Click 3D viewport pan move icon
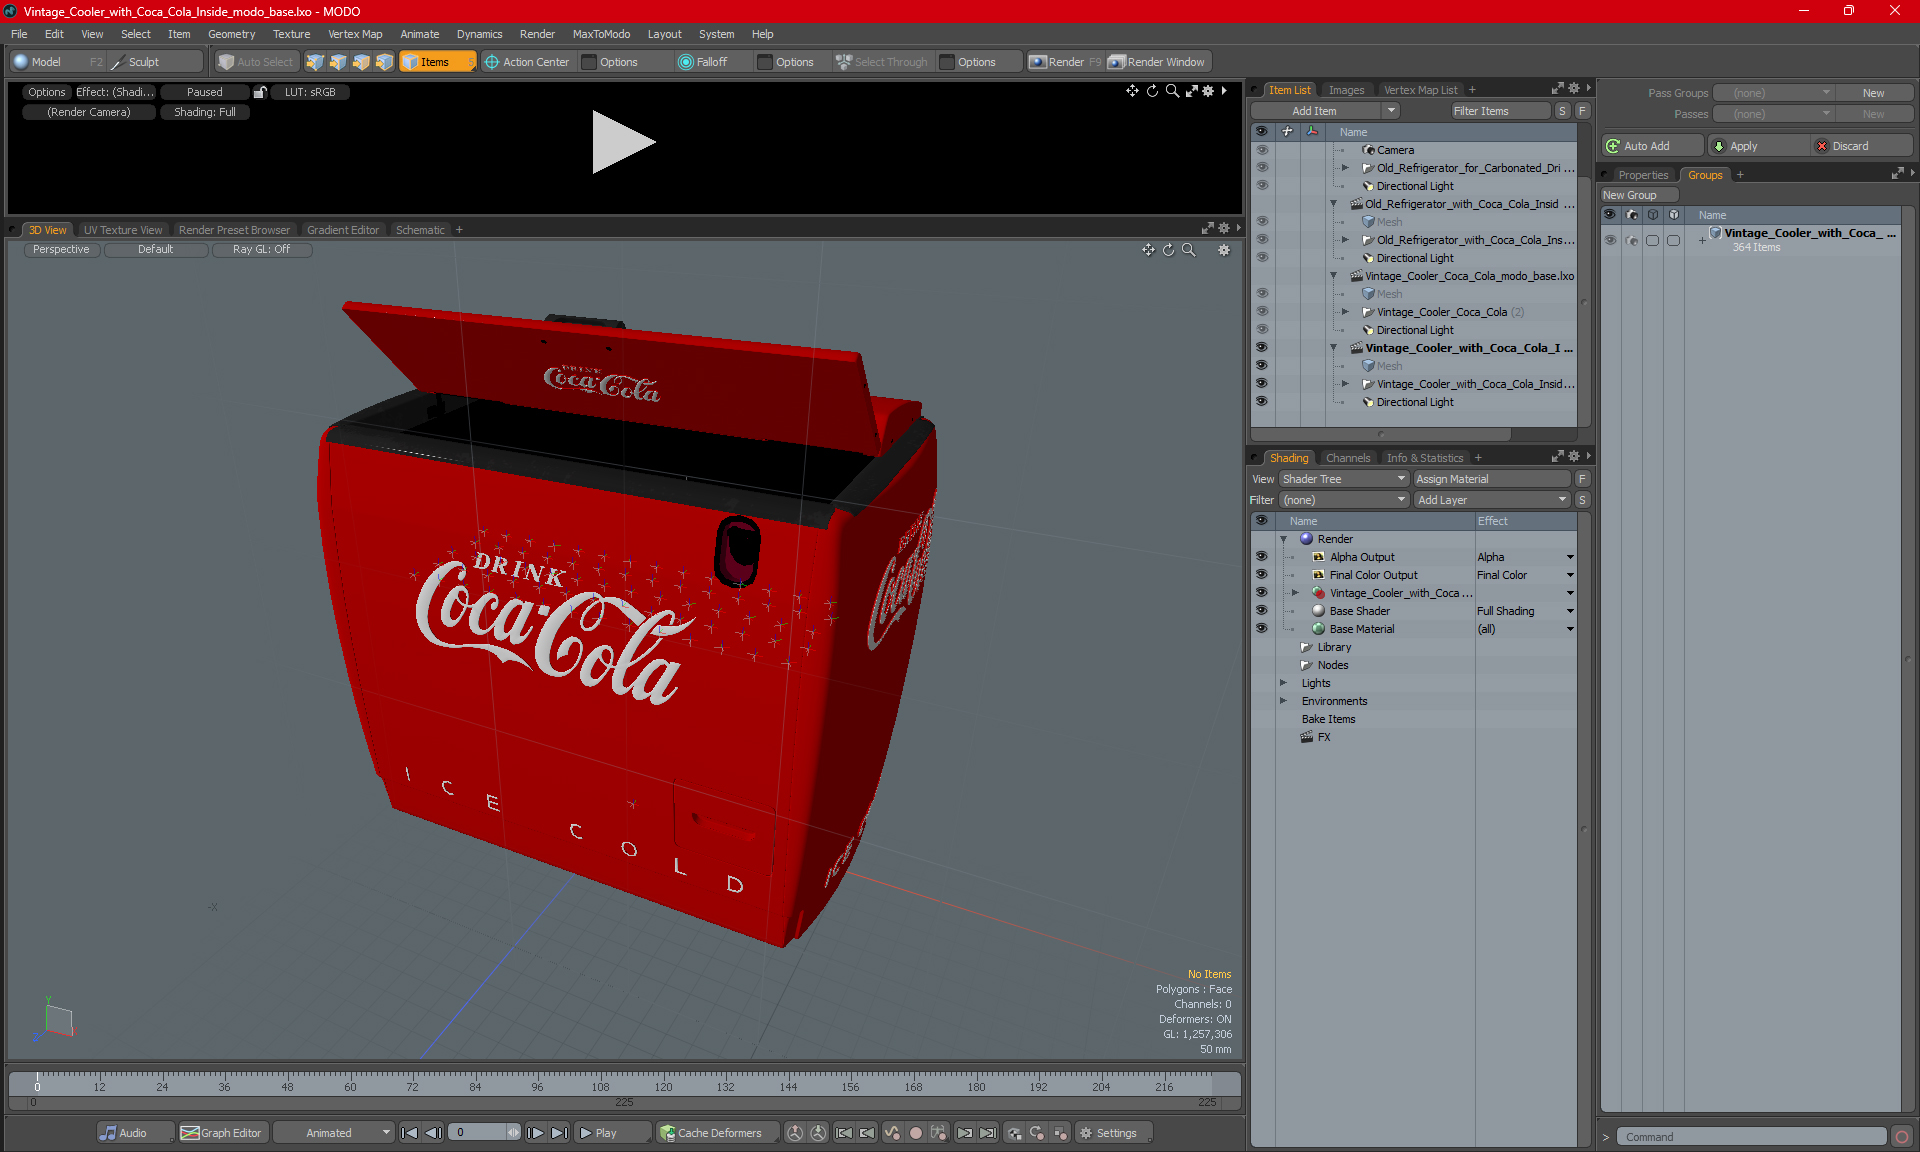 1148,250
